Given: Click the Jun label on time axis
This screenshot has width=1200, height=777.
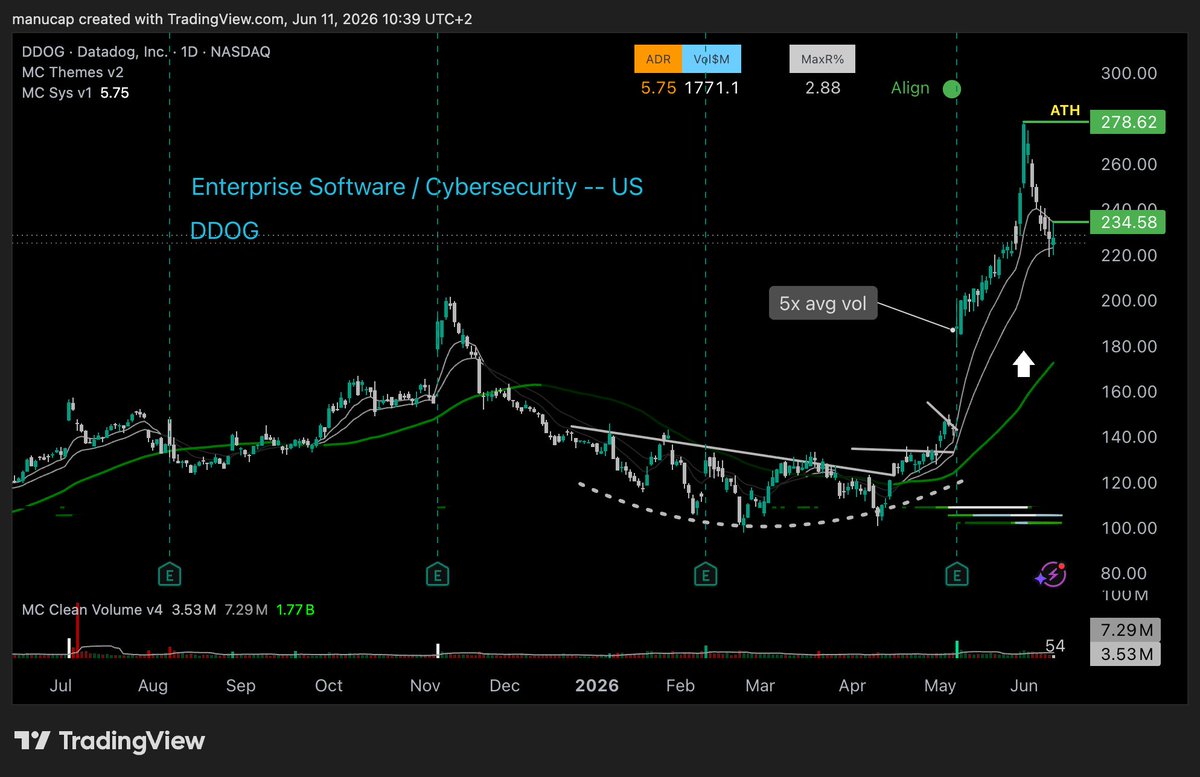Looking at the screenshot, I should click(1025, 686).
